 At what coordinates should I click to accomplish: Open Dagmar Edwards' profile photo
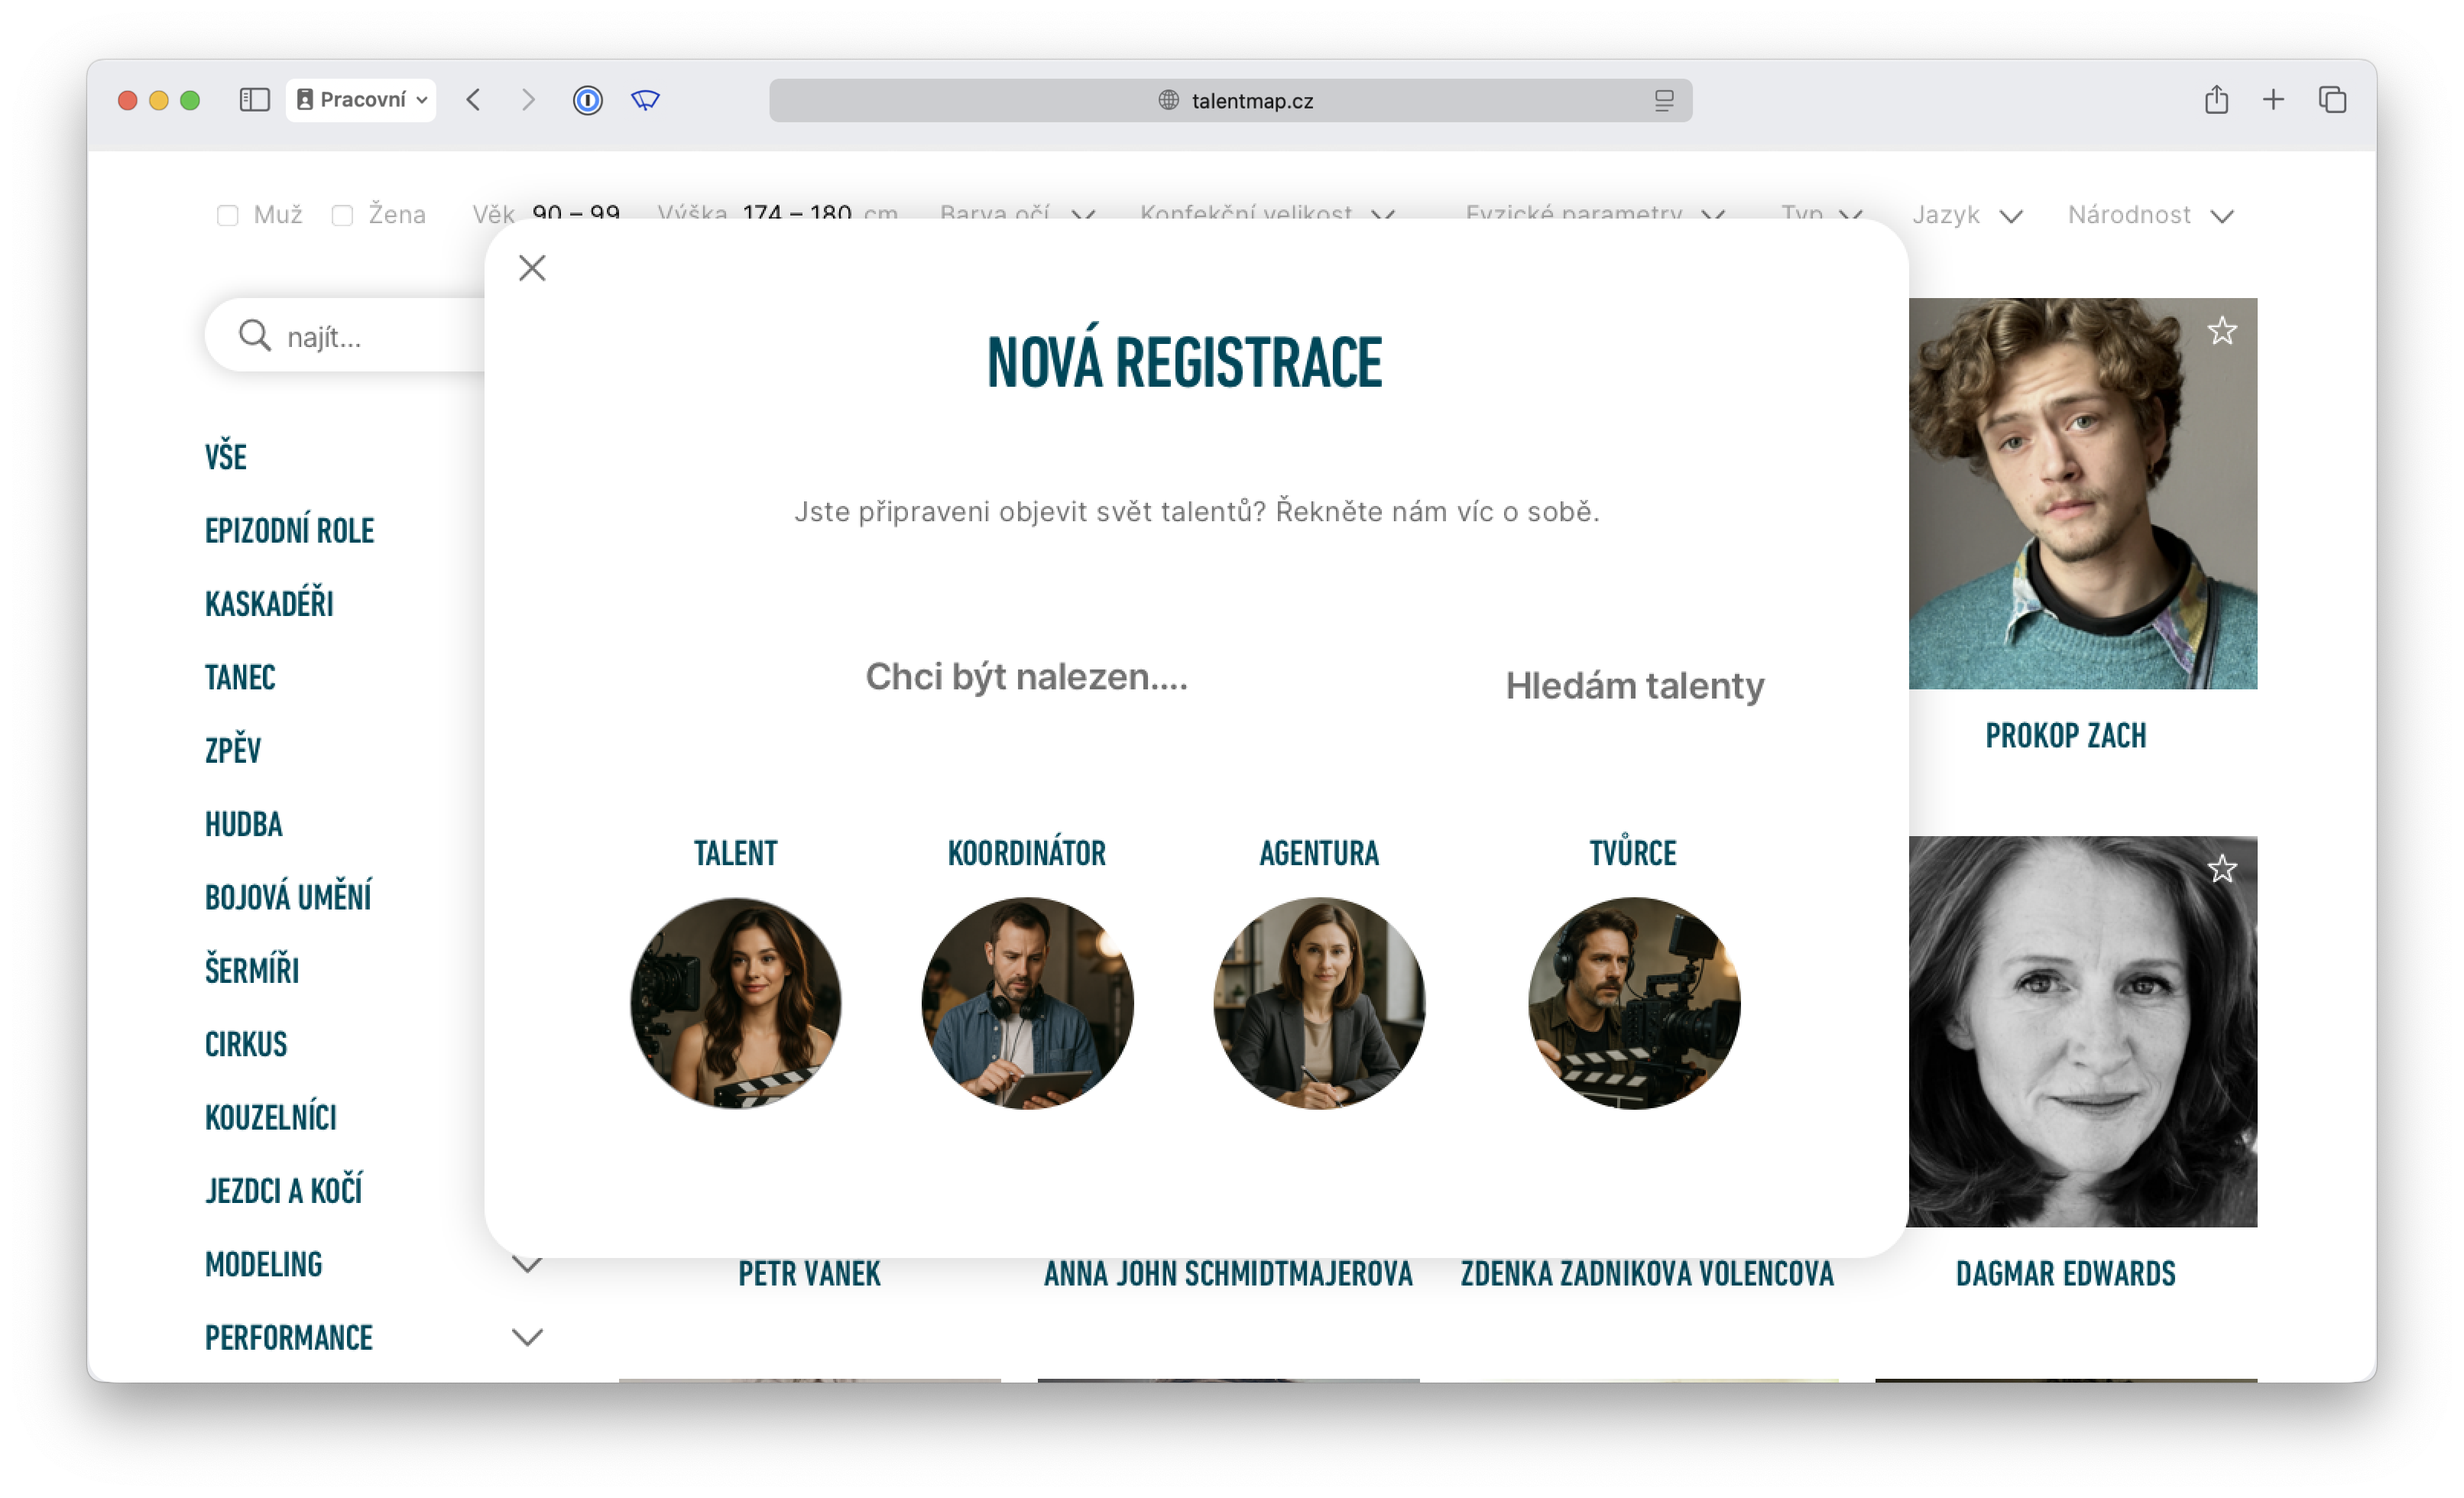point(2083,1032)
